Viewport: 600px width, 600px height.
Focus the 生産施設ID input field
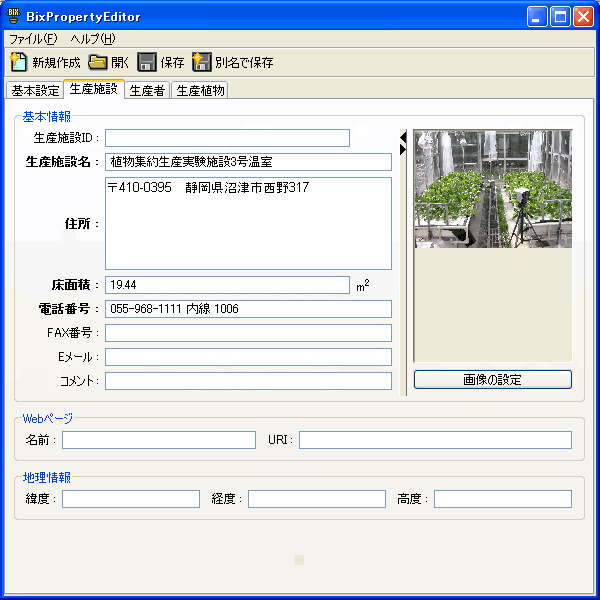(227, 138)
